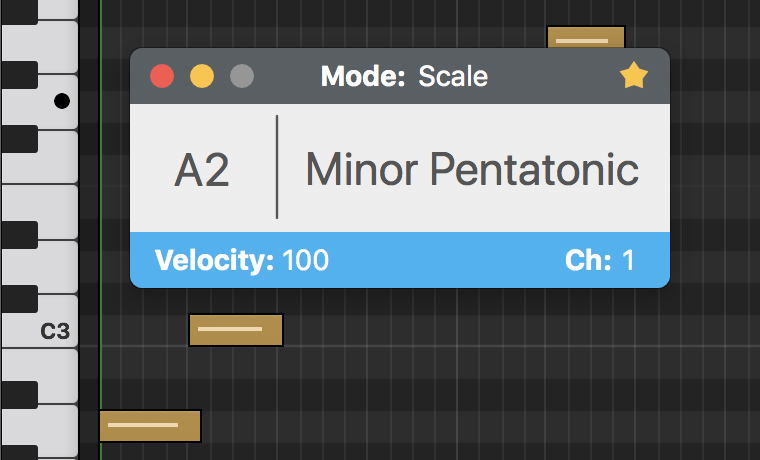Minimize the Scale mode window
Viewport: 760px width, 460px height.
202,76
